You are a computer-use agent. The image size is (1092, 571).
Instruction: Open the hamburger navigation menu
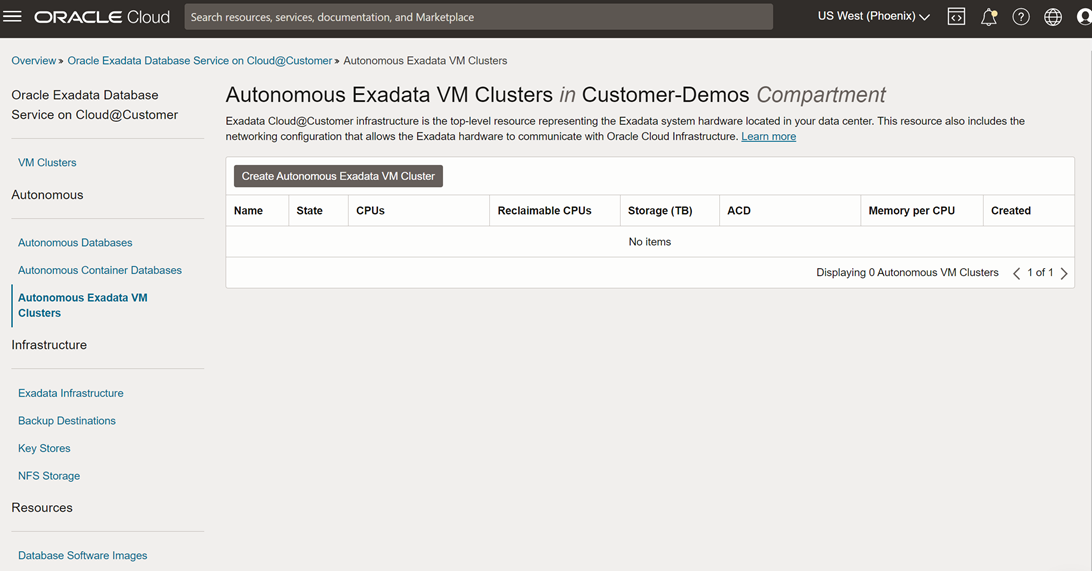[13, 17]
